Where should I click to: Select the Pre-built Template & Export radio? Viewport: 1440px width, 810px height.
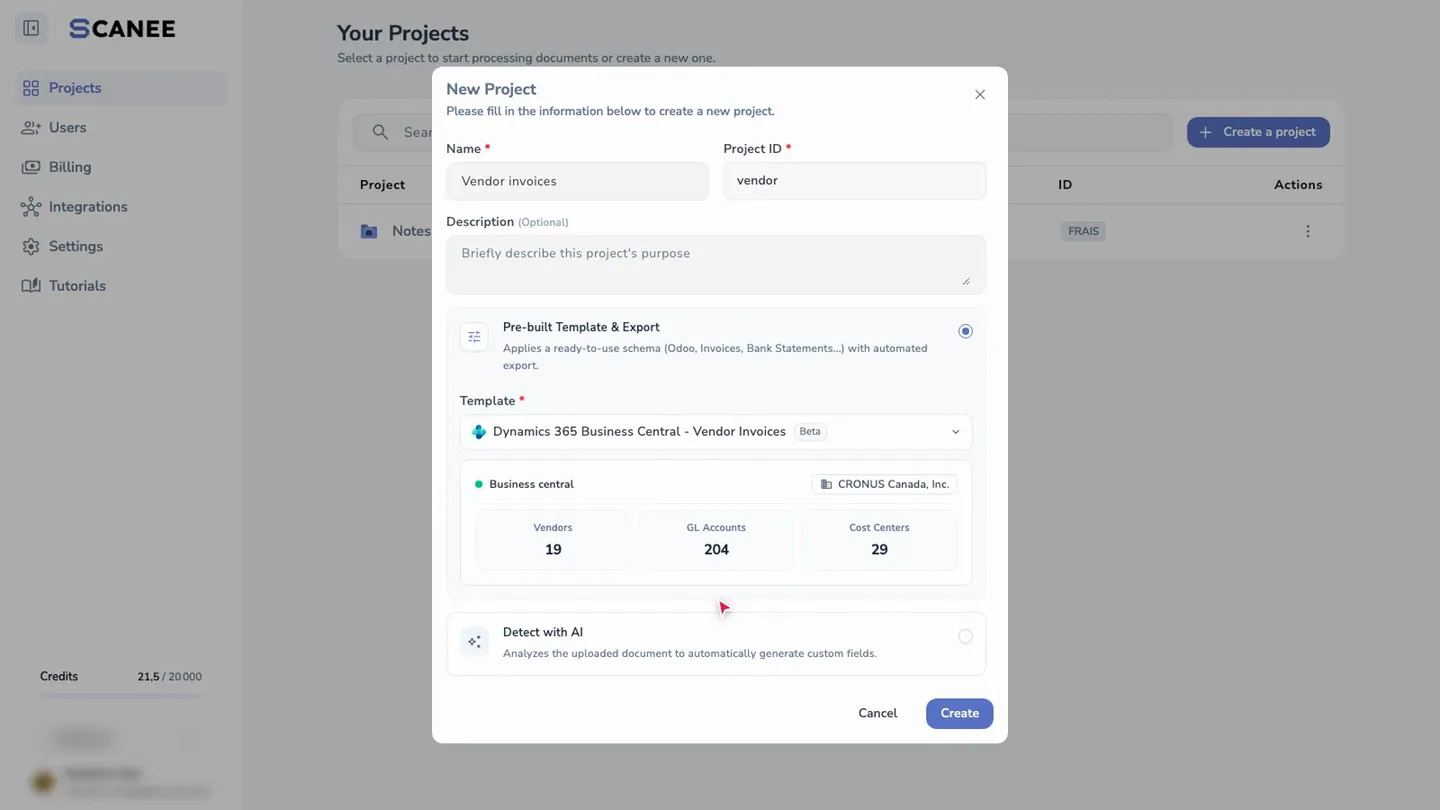pos(965,331)
